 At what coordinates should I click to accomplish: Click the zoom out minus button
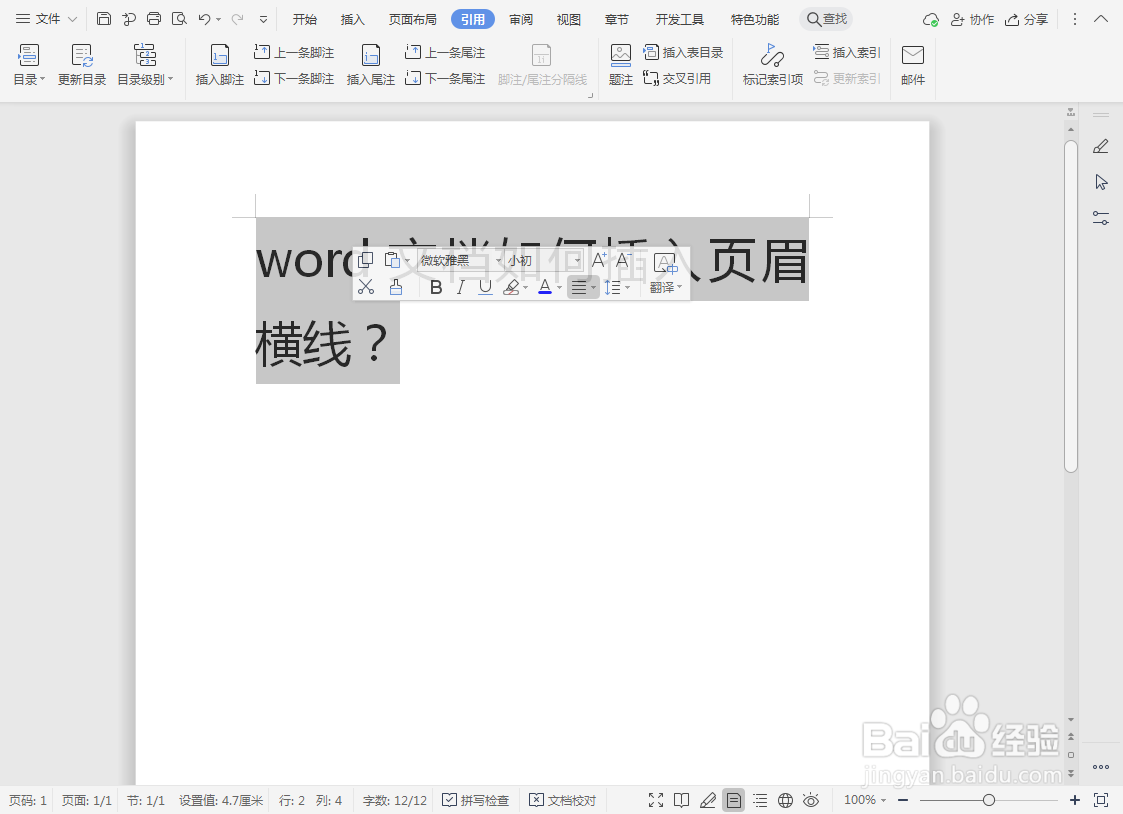tap(903, 800)
